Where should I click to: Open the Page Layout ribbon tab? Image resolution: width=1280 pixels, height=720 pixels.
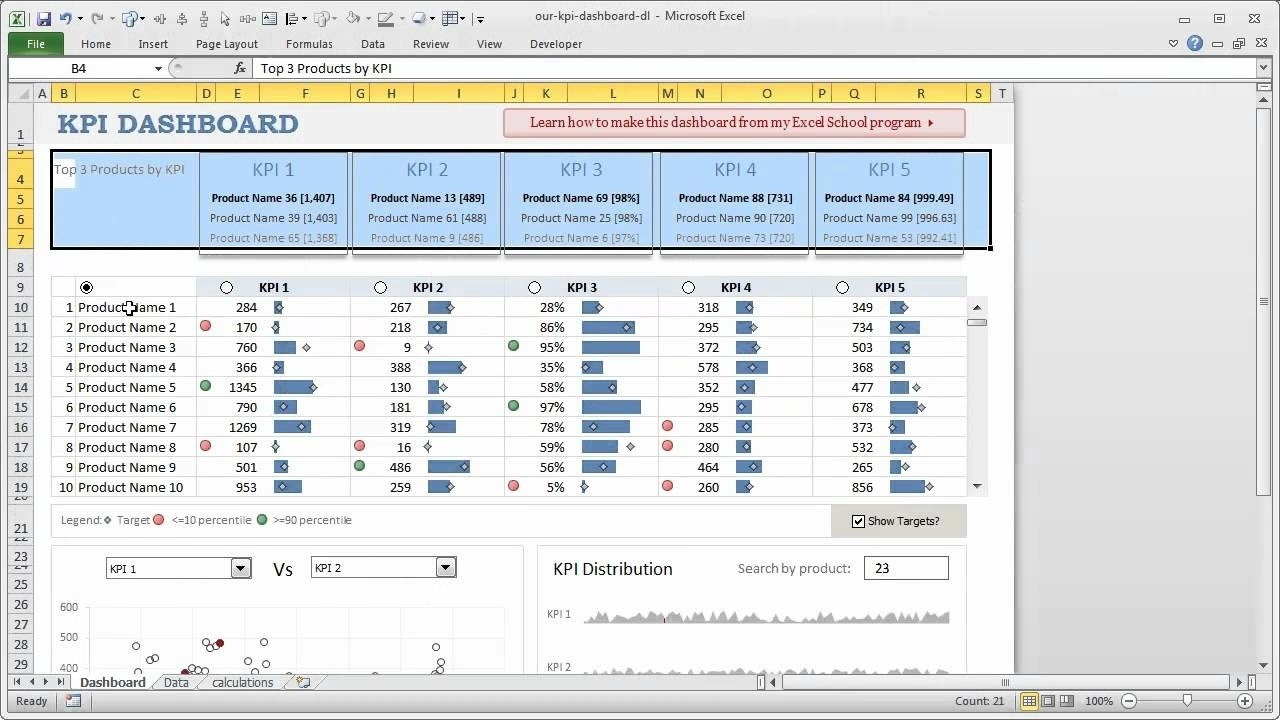(227, 44)
